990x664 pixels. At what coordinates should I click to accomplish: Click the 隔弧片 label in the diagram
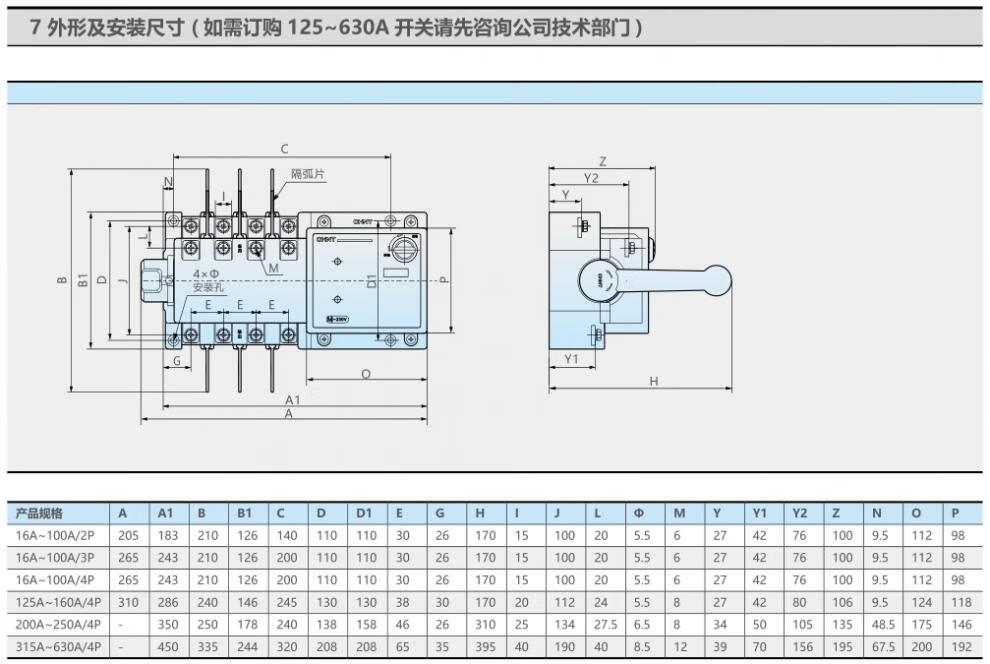pos(307,174)
